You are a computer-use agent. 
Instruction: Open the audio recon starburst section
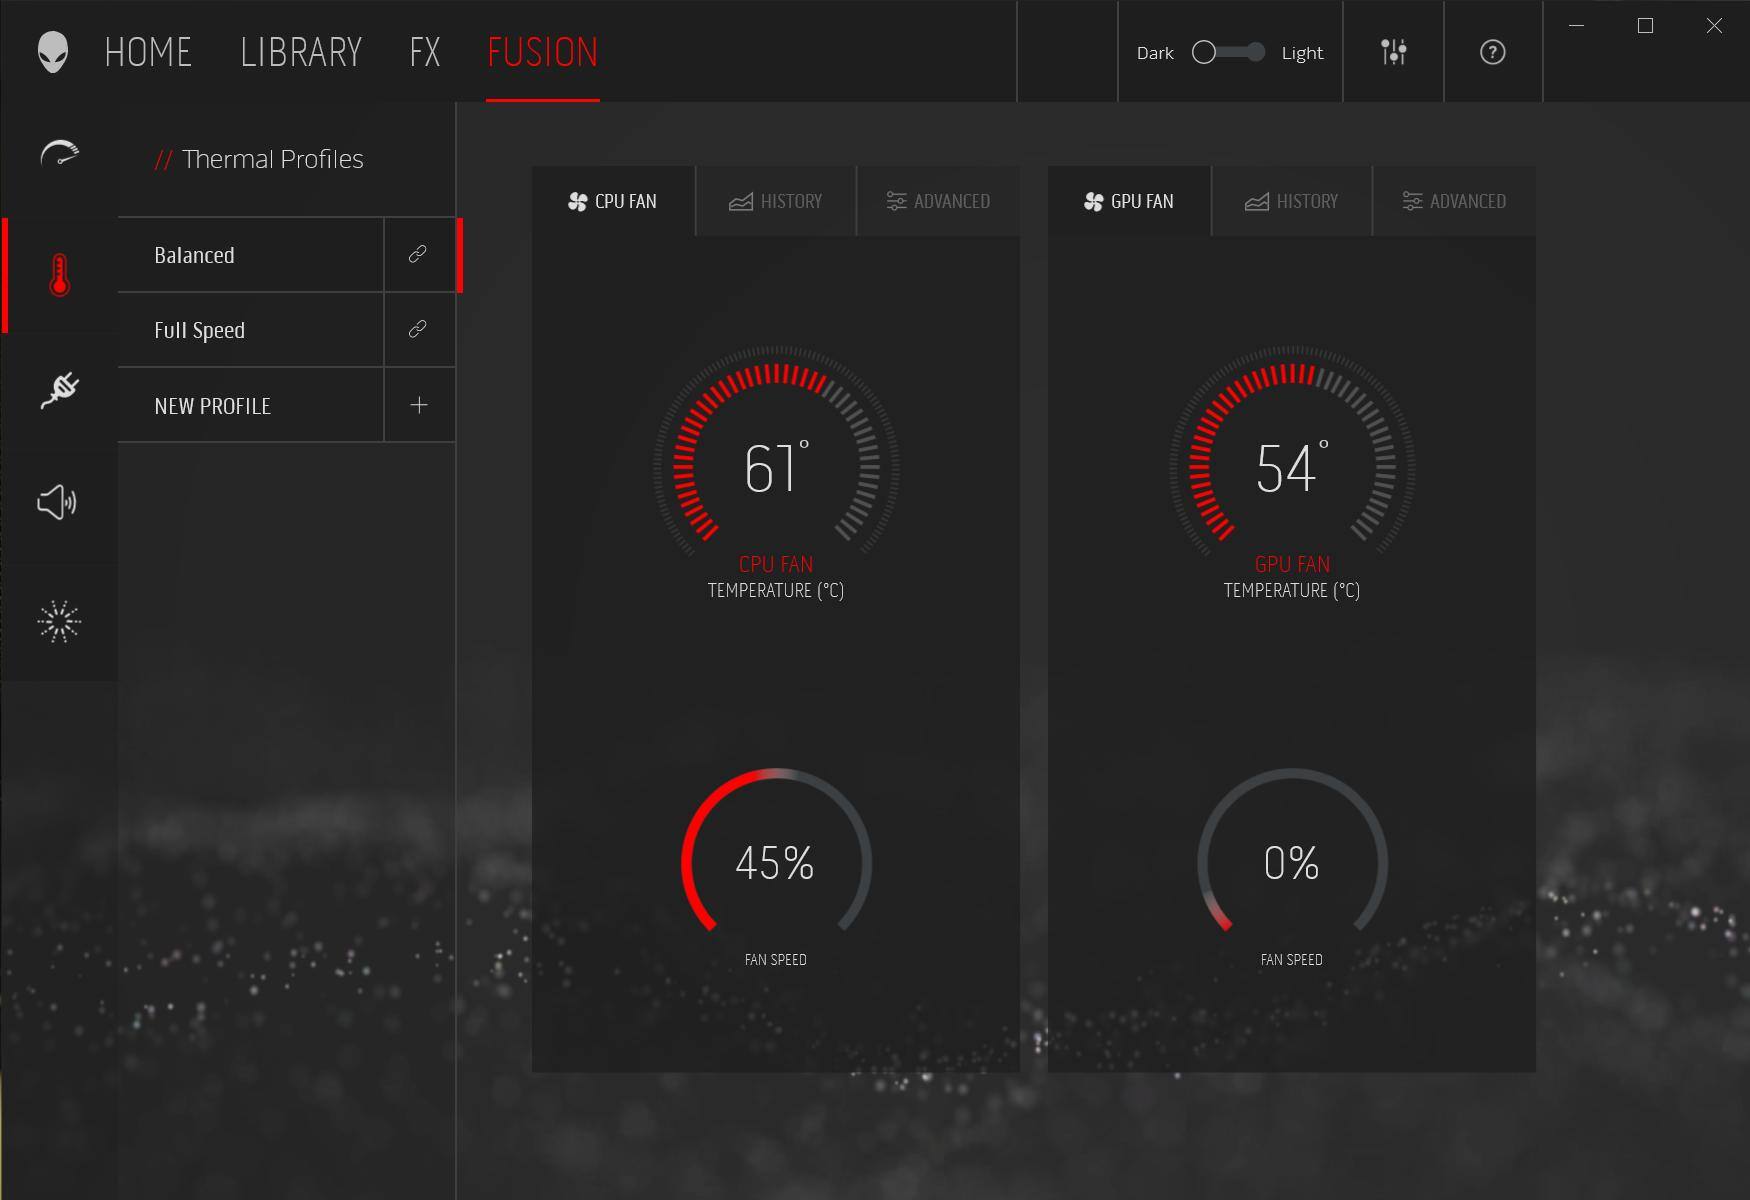58,621
